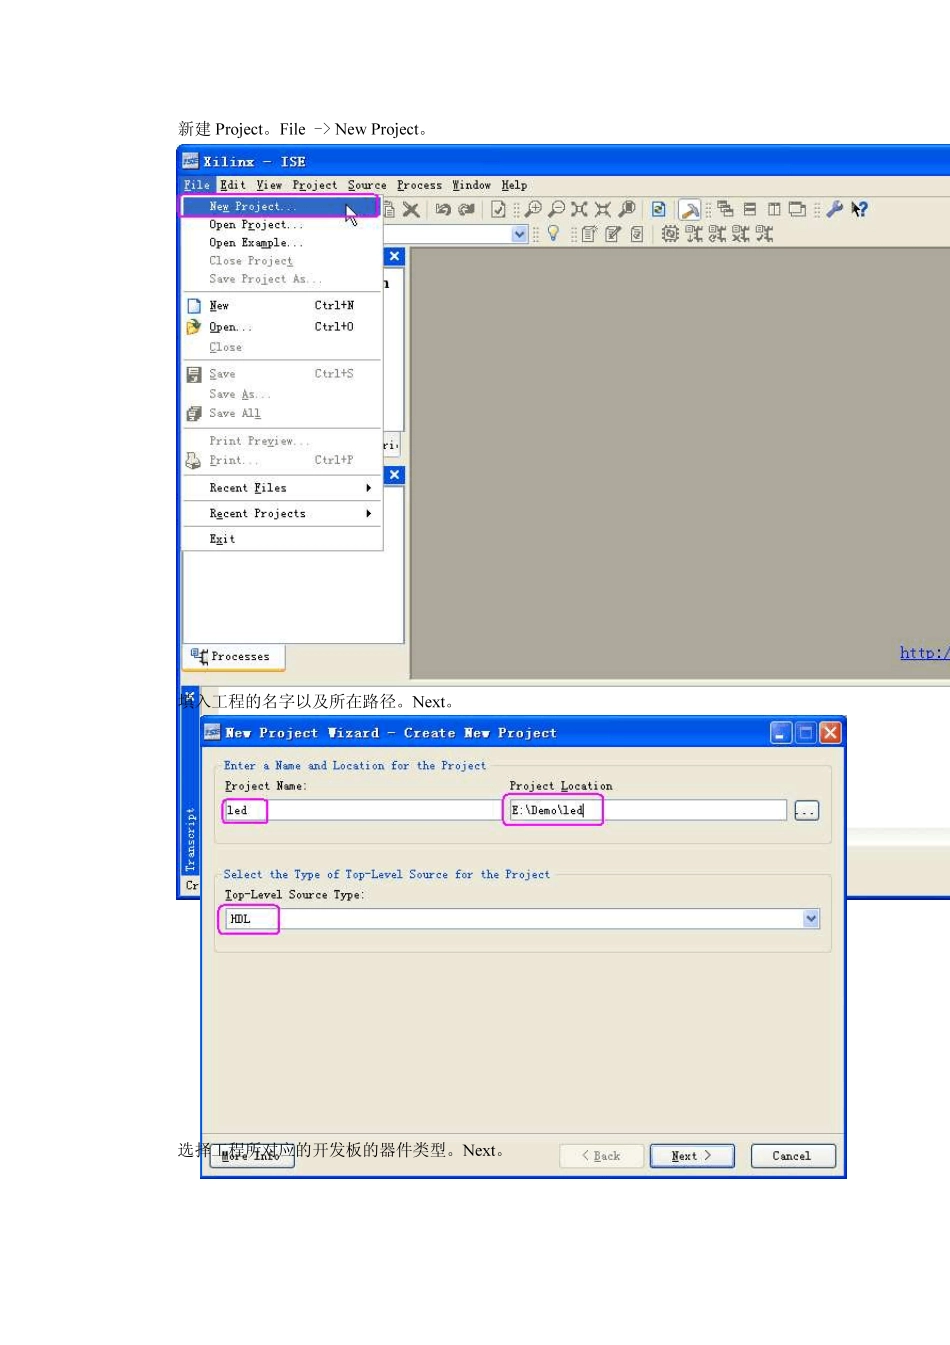This screenshot has width=950, height=1345.
Task: Click the Back button in wizard
Action: pyautogui.click(x=601, y=1156)
